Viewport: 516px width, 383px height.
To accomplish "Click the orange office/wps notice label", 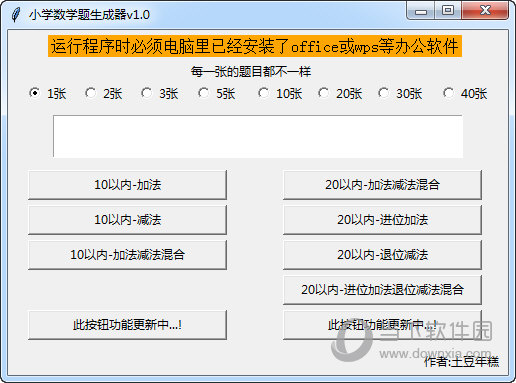I will pyautogui.click(x=255, y=46).
